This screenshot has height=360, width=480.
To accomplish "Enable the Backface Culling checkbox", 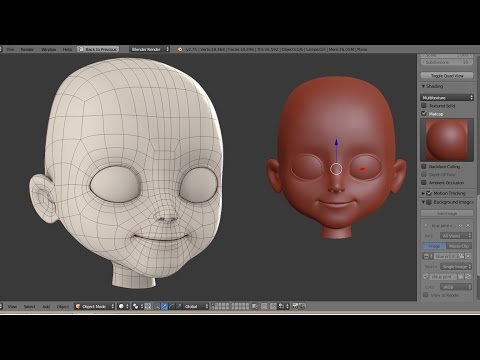I will click(x=424, y=166).
